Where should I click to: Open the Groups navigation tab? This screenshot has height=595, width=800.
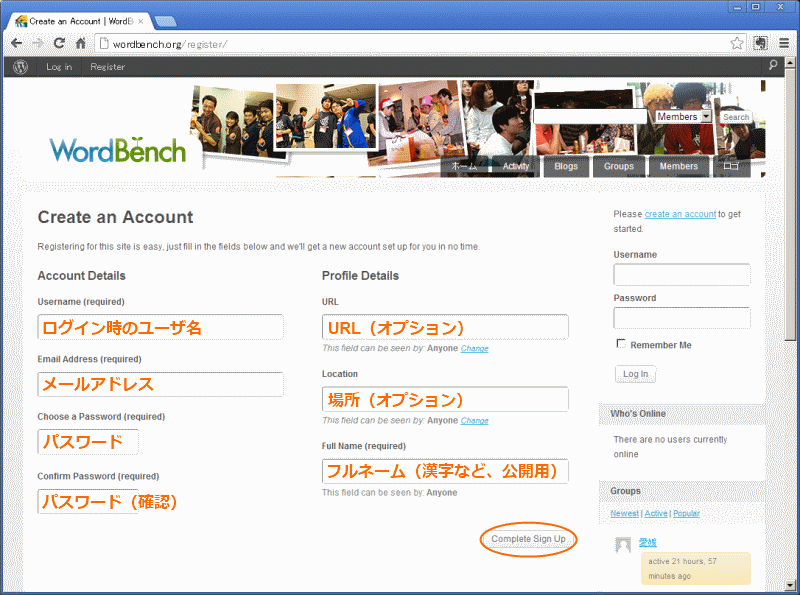618,166
